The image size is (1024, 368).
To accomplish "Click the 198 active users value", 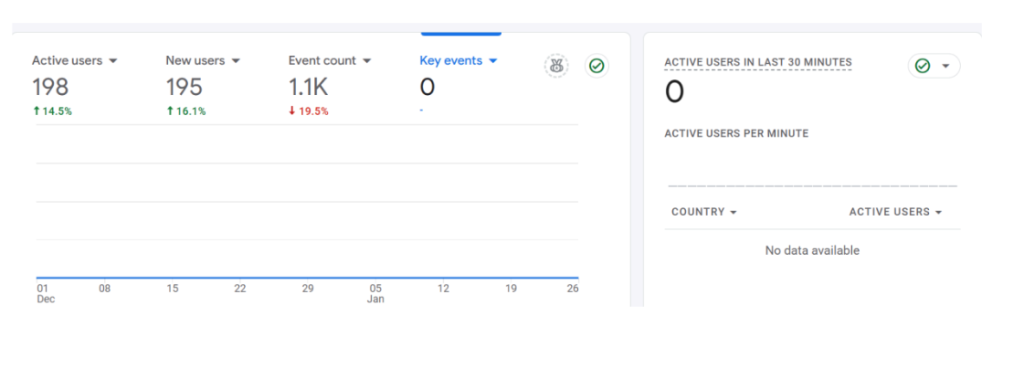I will tap(50, 87).
